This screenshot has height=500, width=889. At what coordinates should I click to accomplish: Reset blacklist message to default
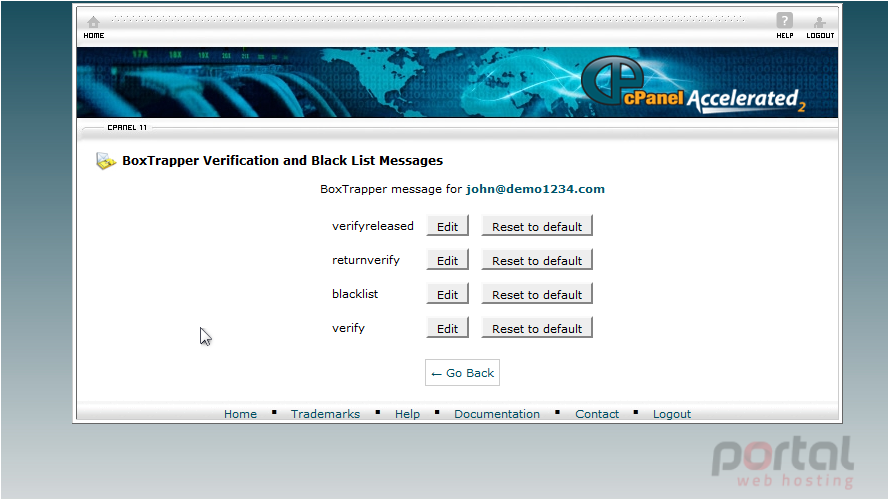pos(537,294)
